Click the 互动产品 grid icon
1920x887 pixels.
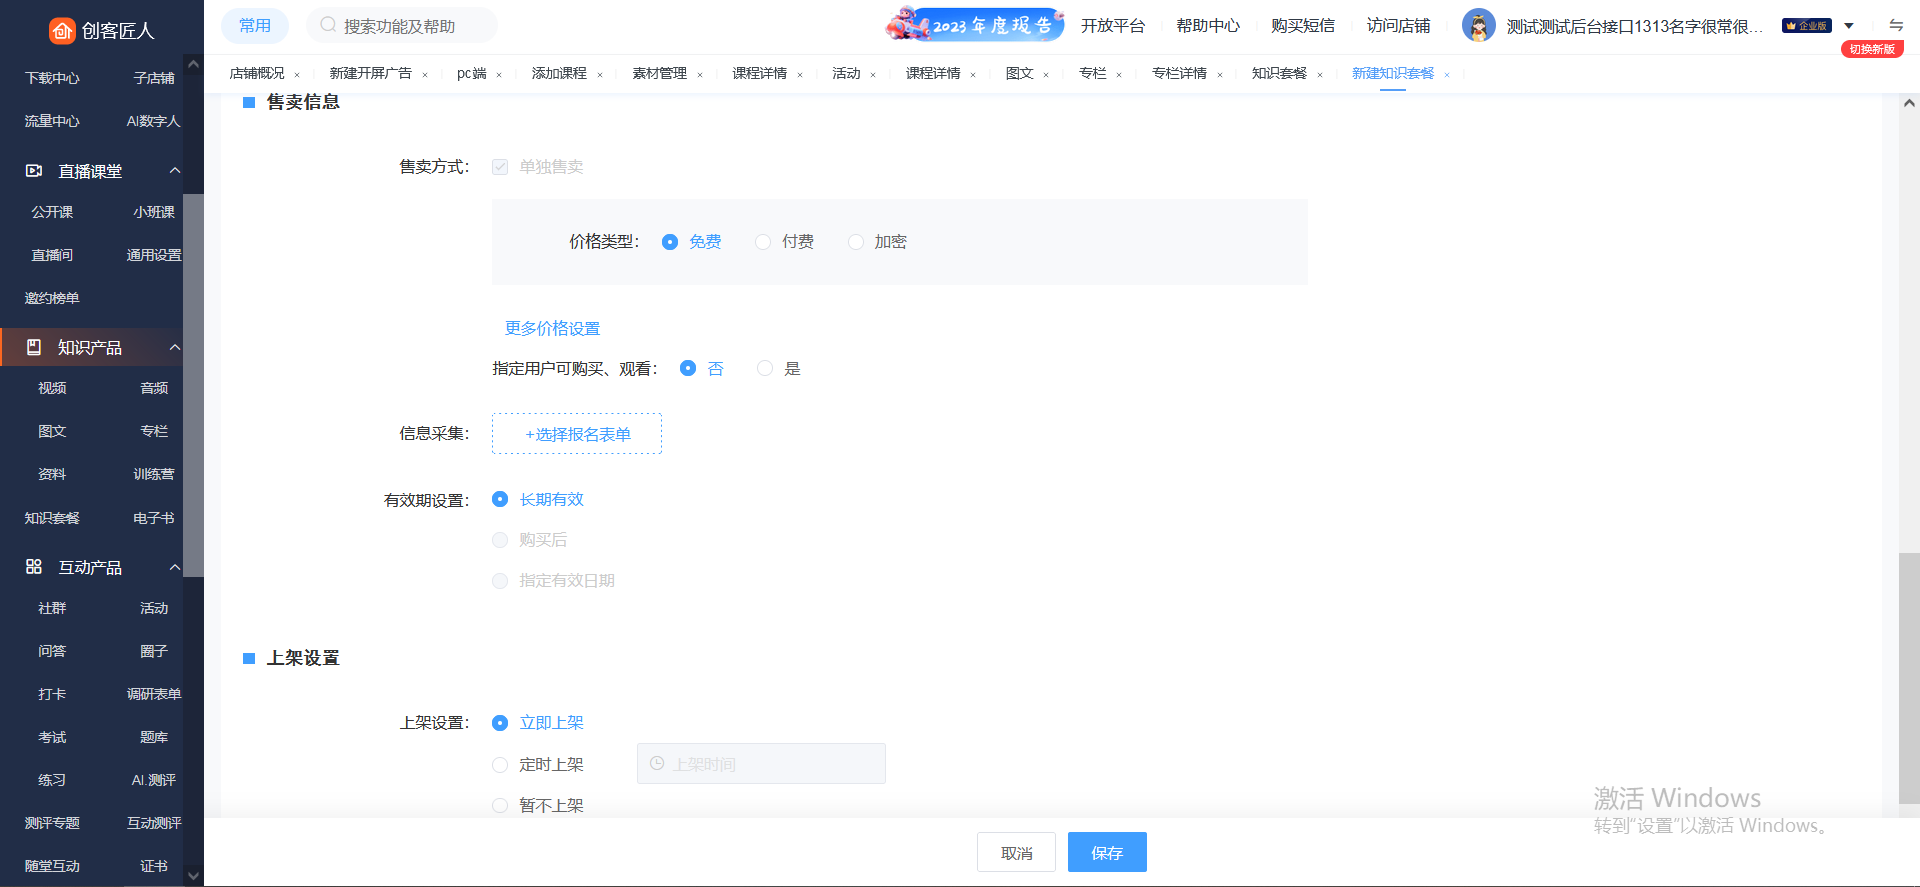34,567
